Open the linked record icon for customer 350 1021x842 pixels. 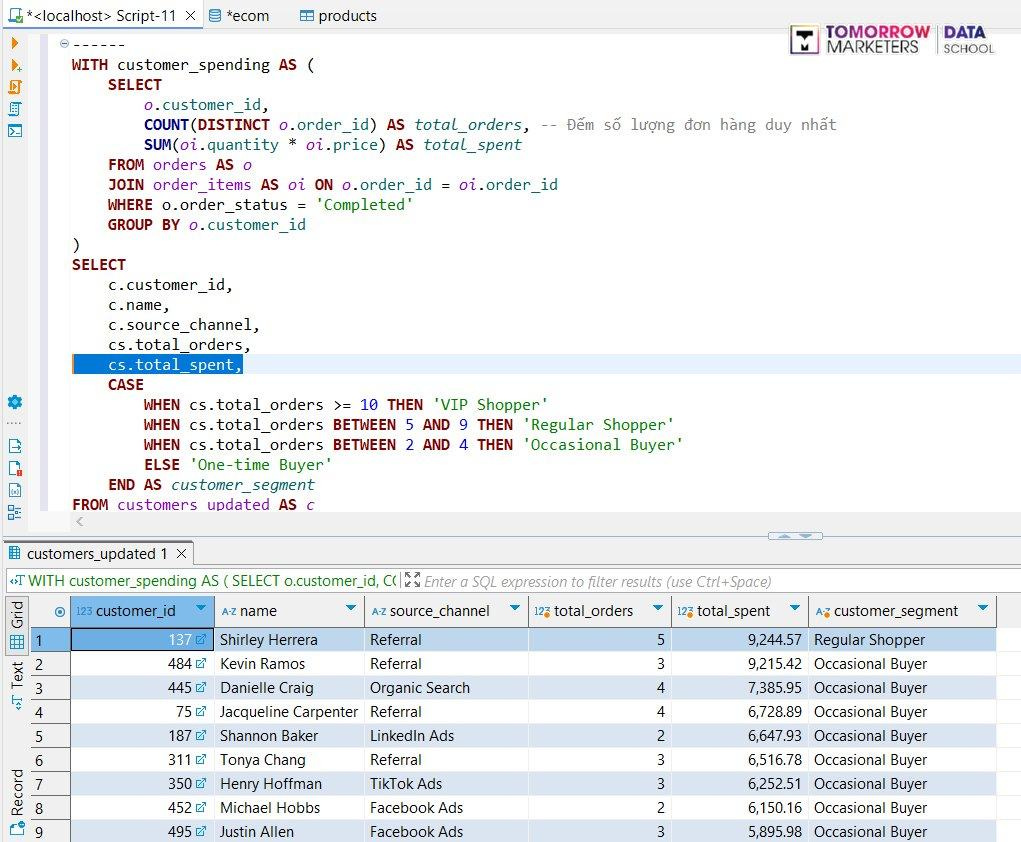coord(201,783)
